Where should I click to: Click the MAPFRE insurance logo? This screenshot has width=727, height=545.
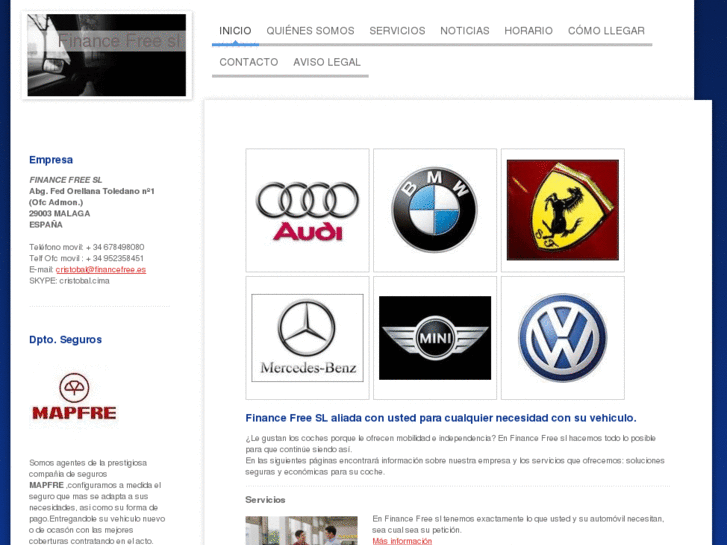(x=74, y=397)
